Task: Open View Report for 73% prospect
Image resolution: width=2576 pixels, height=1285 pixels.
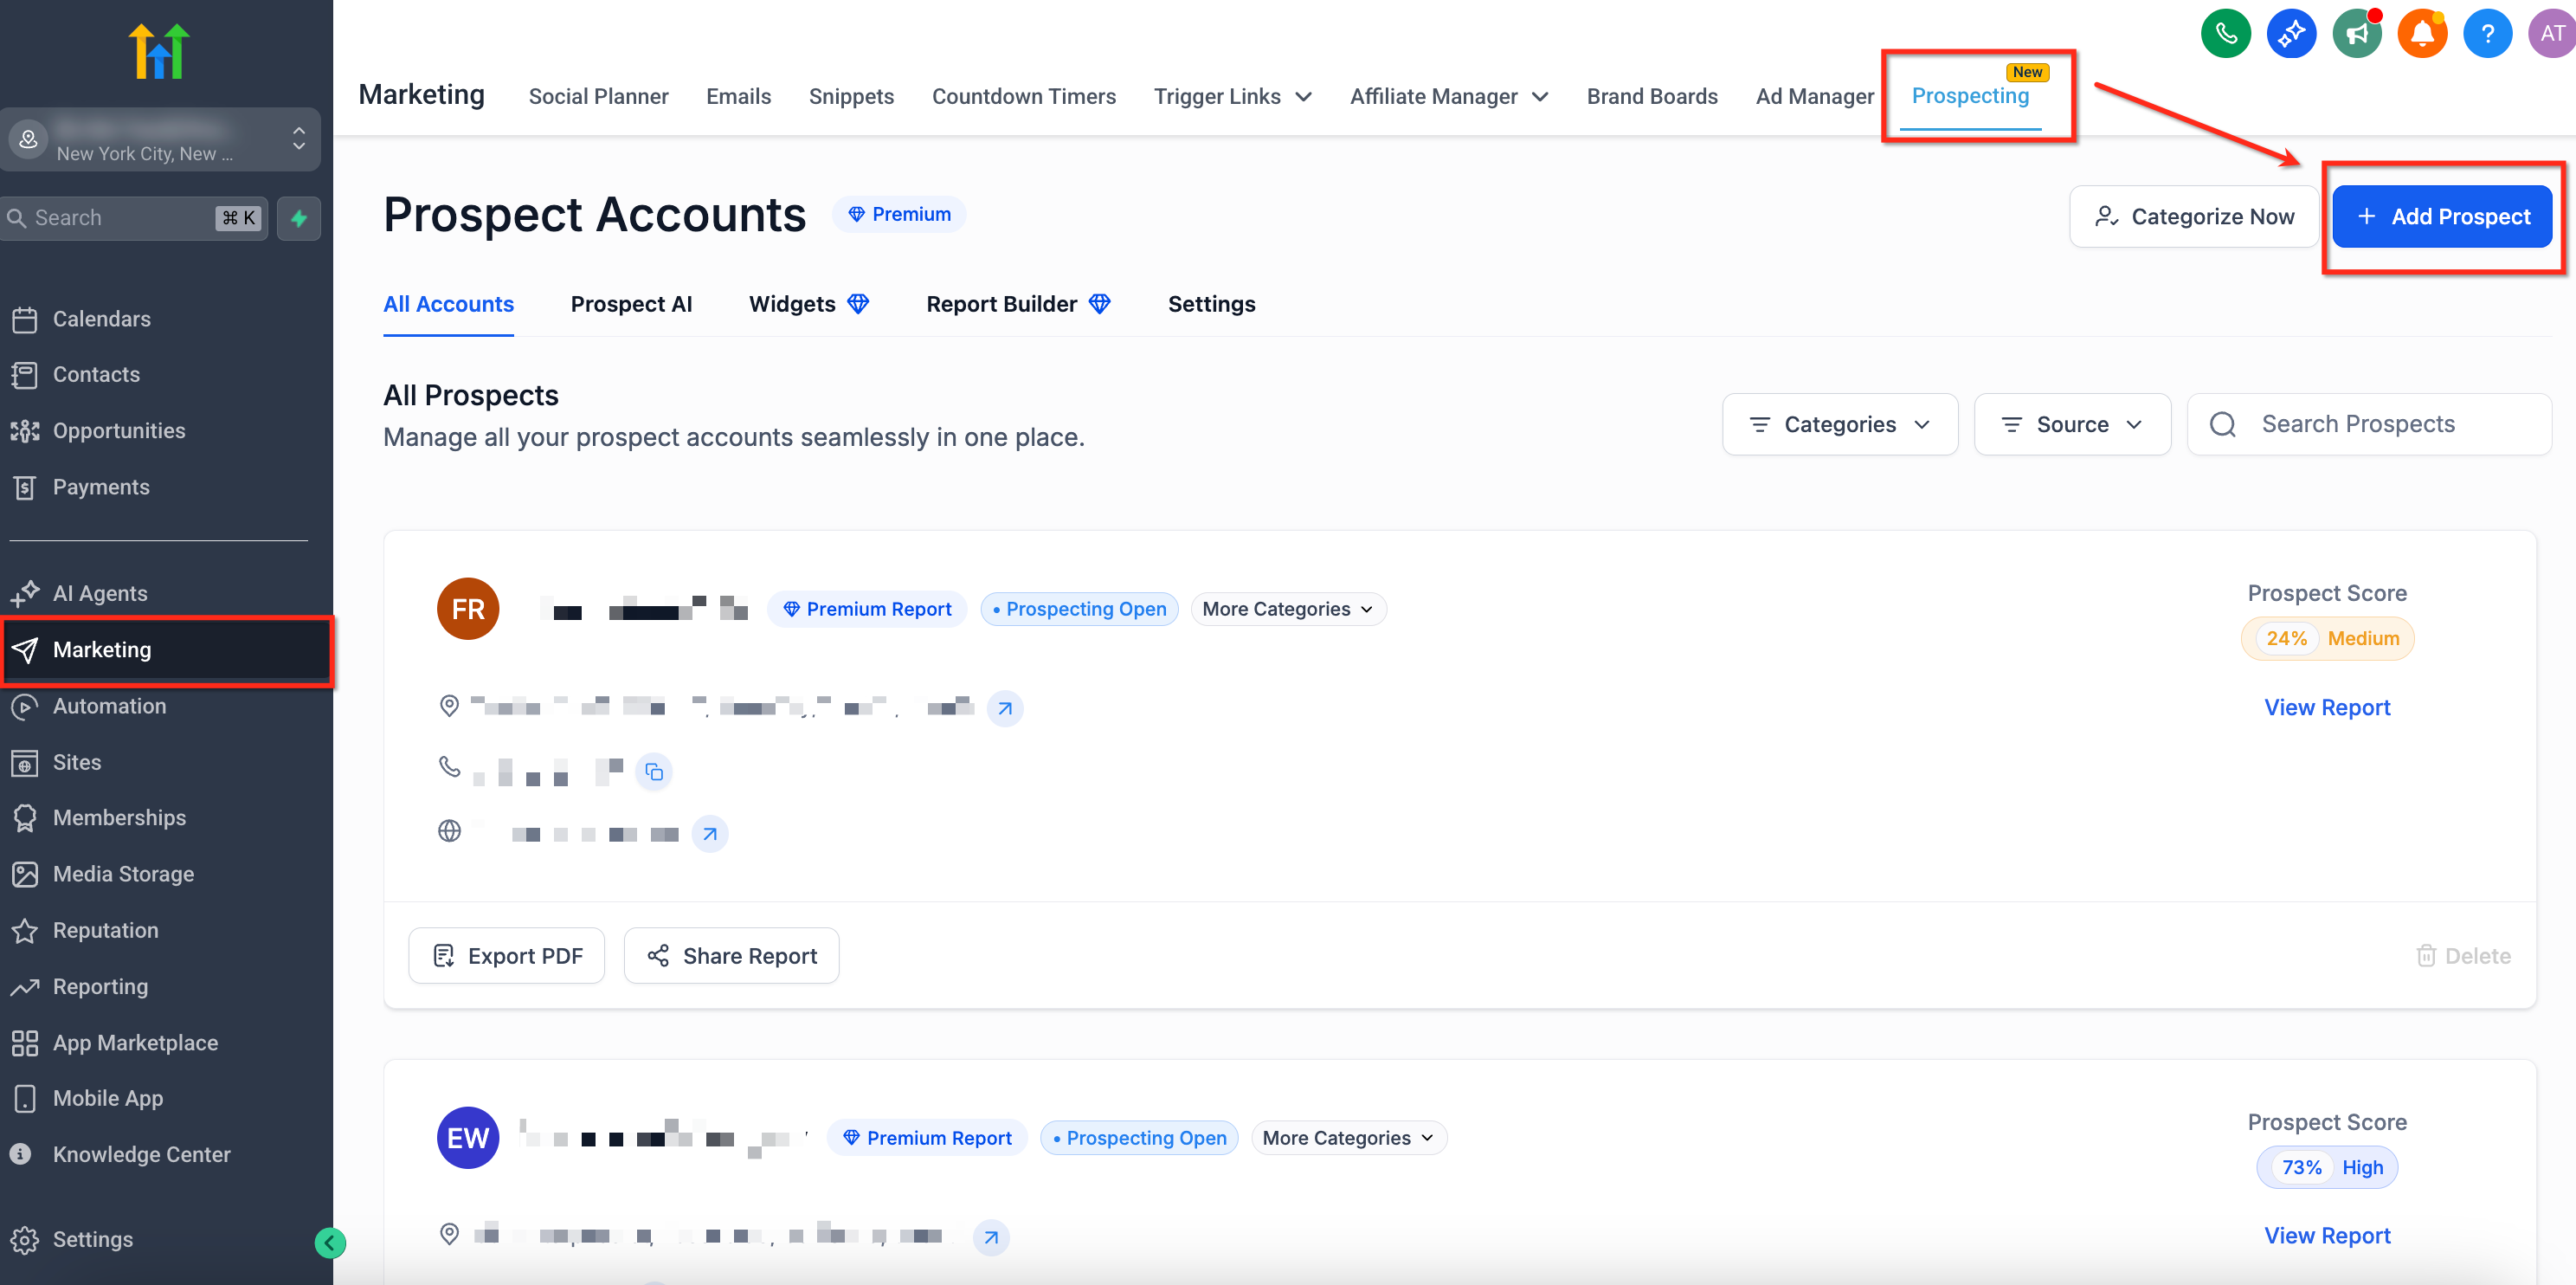Action: point(2327,1235)
